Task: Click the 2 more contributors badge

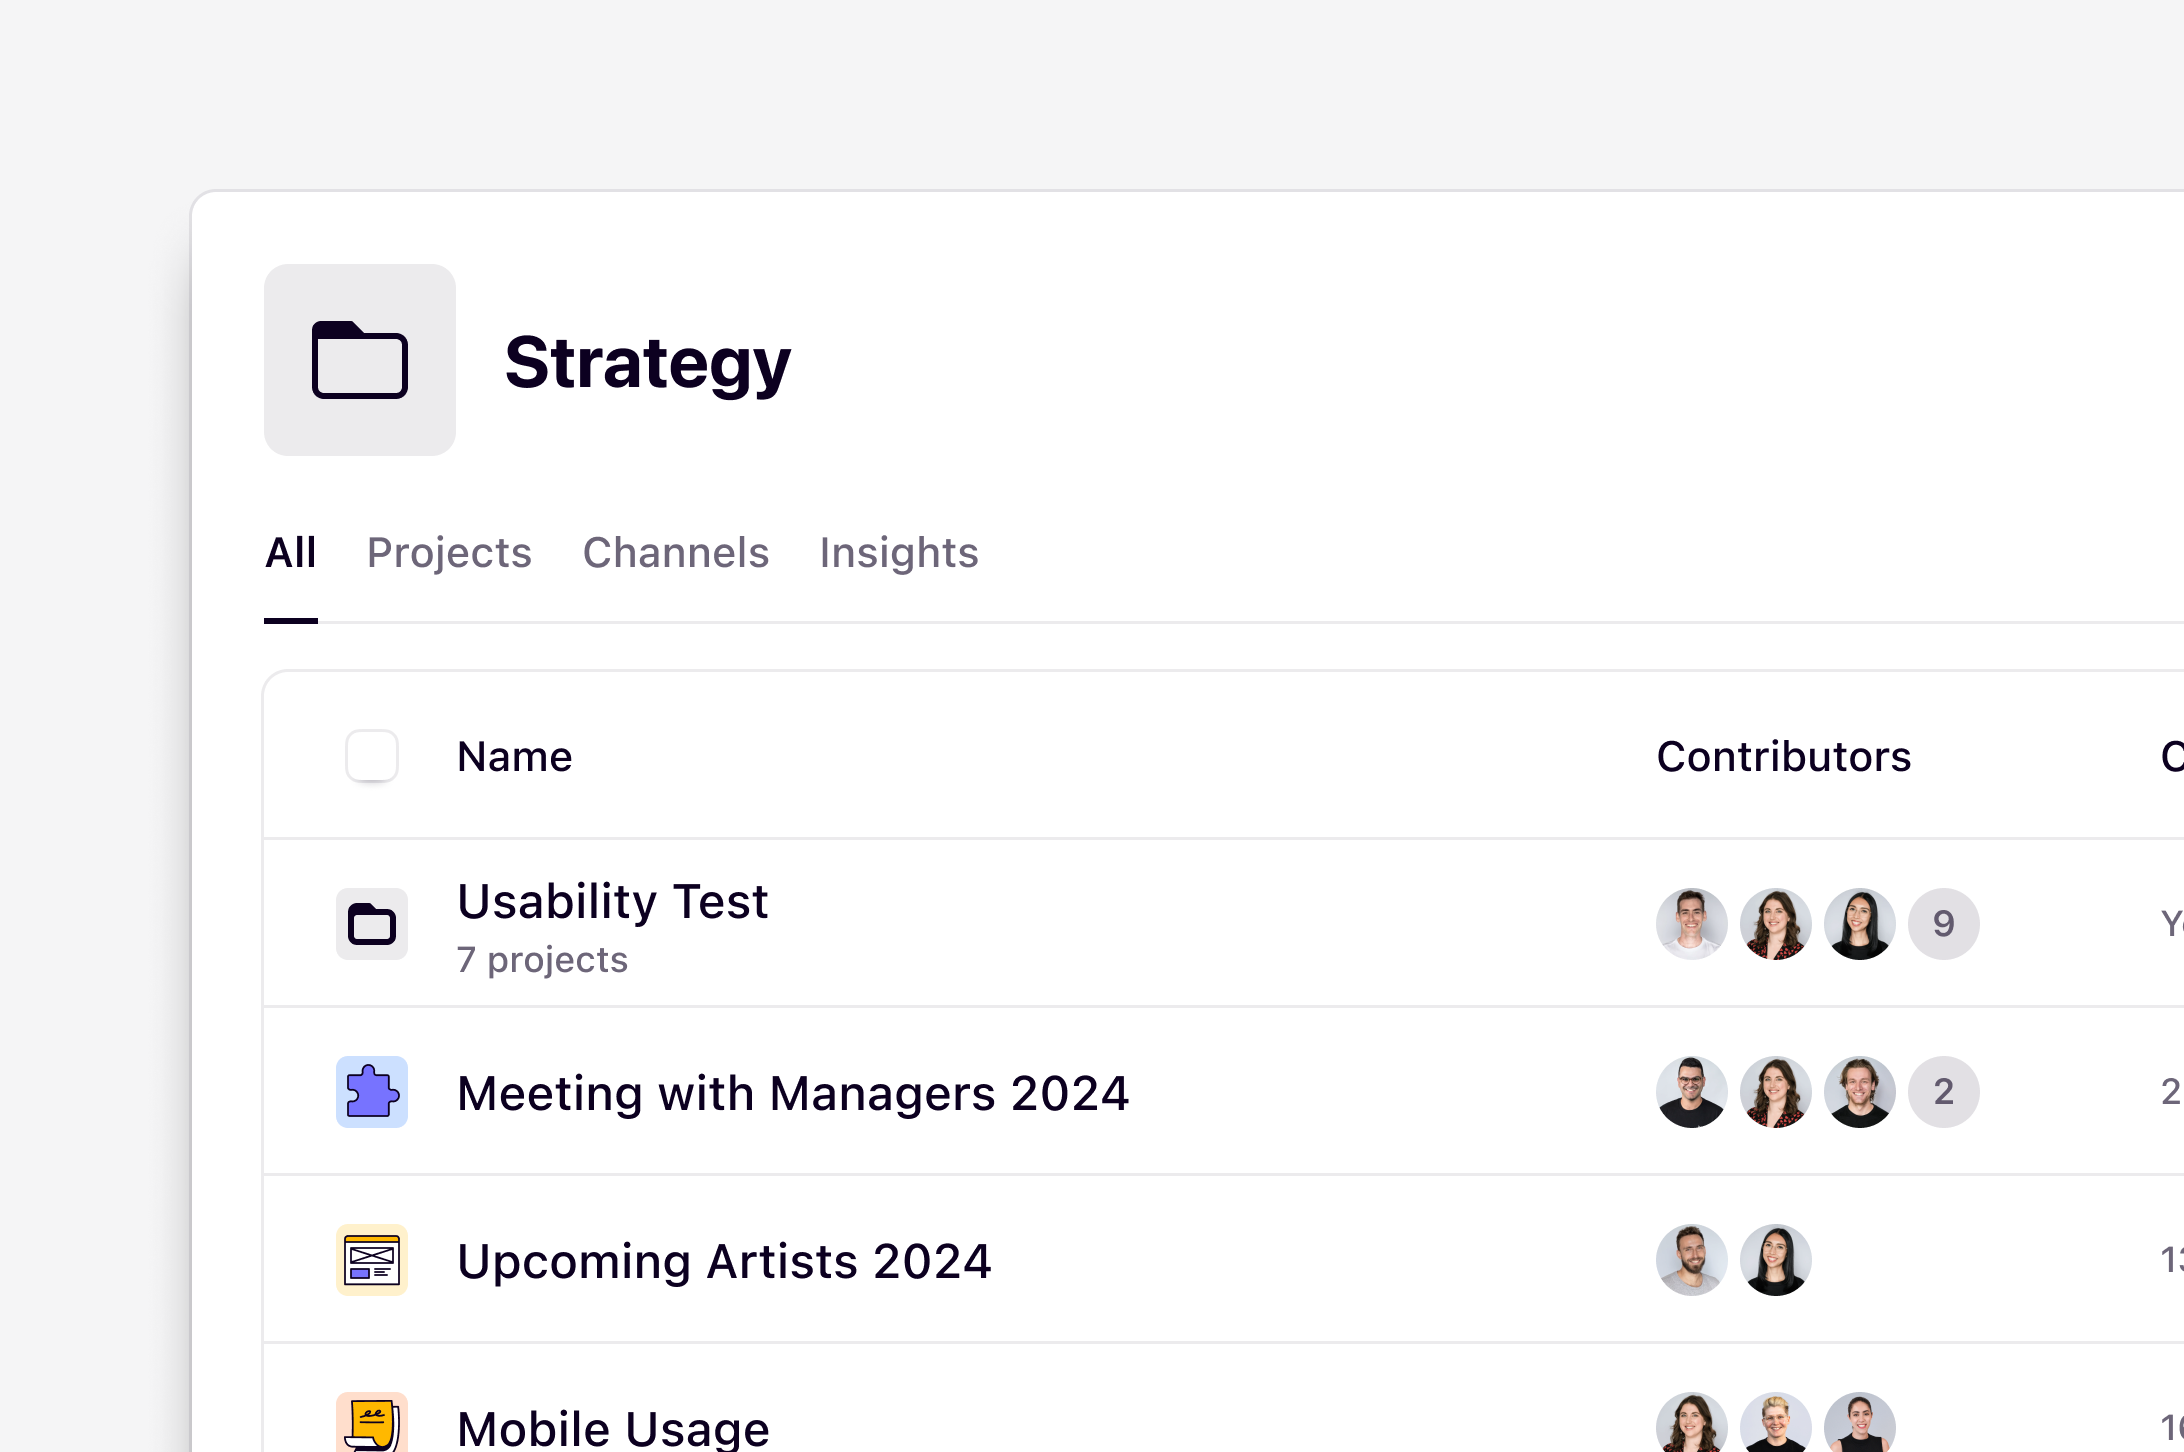Action: point(1943,1092)
